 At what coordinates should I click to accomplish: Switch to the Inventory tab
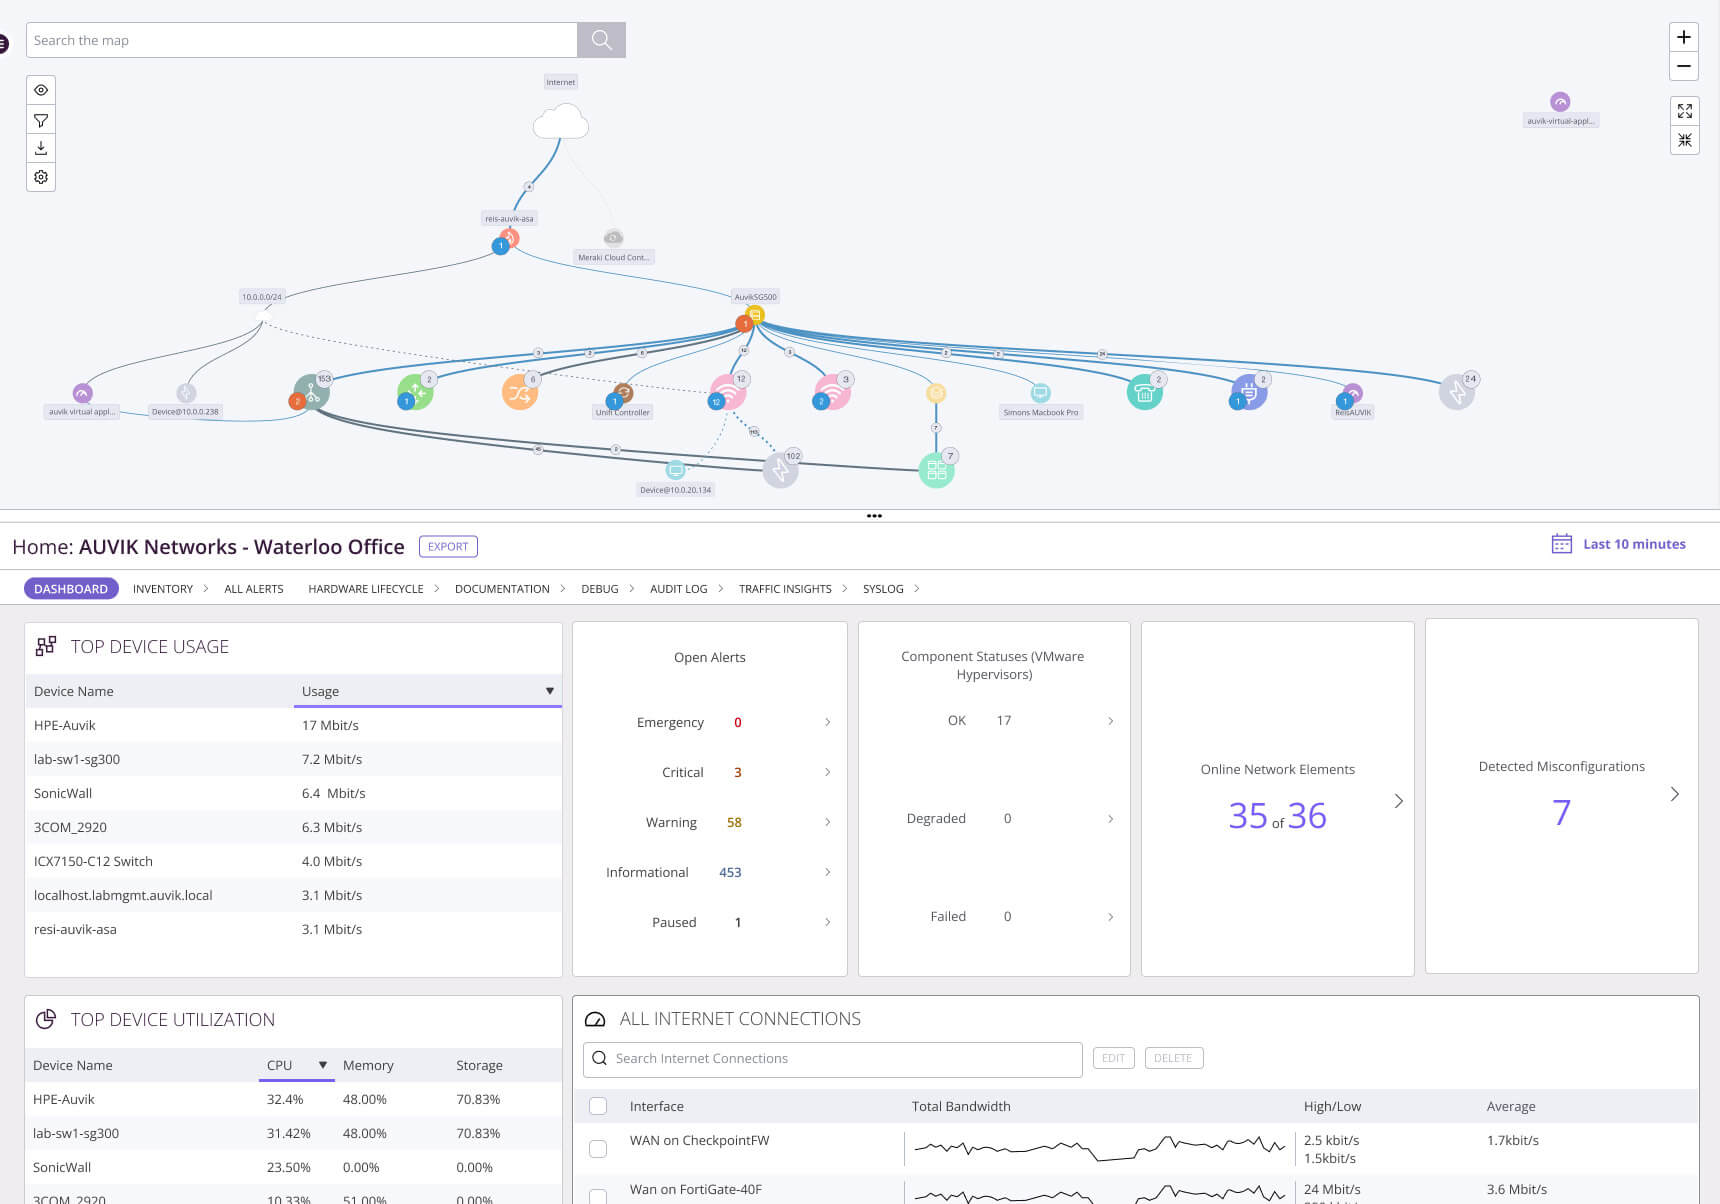pos(163,589)
